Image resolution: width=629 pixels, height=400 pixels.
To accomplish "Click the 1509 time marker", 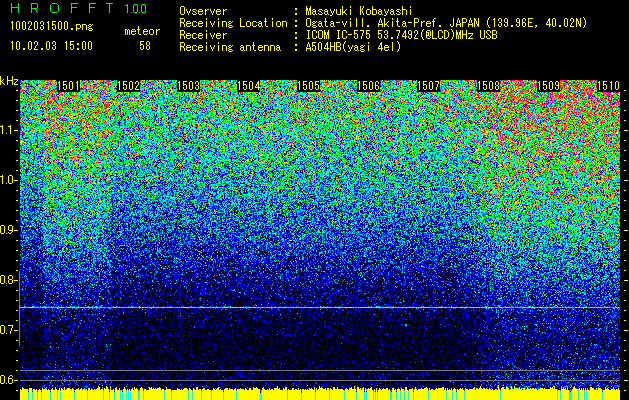I will point(548,86).
